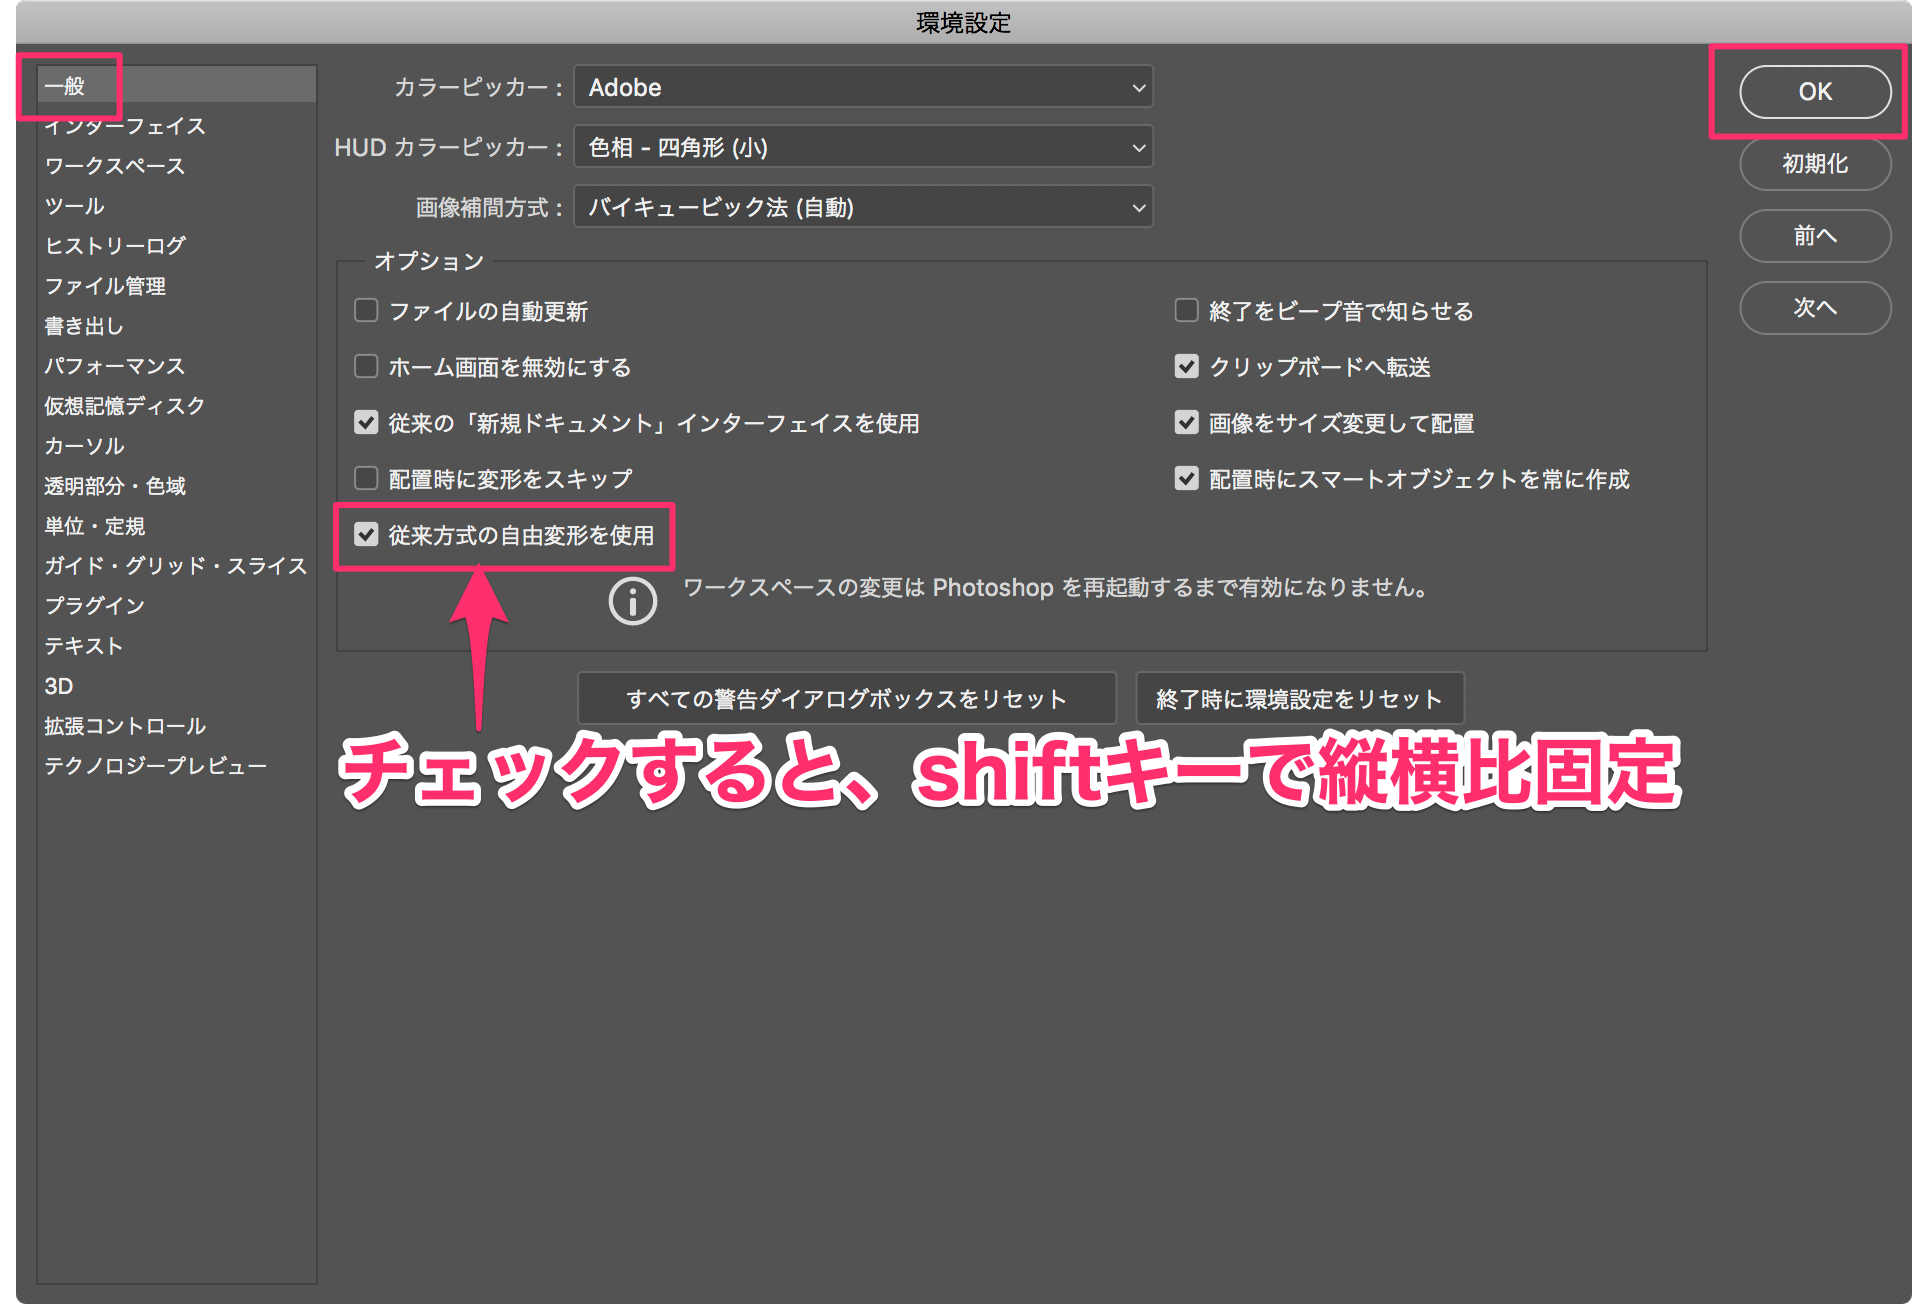Viewport: 1912px width, 1304px height.
Task: Select 透明部分・色域 category
Action: point(177,486)
